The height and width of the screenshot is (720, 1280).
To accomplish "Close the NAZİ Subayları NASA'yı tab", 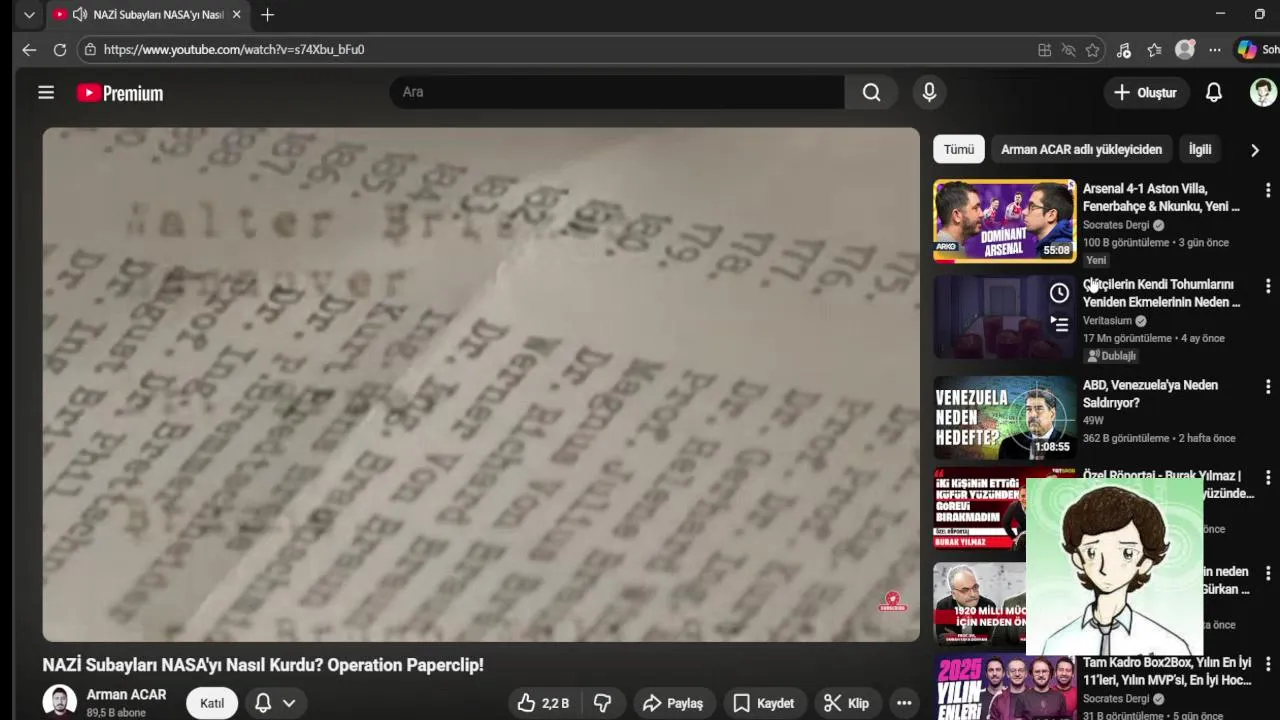I will pyautogui.click(x=237, y=15).
